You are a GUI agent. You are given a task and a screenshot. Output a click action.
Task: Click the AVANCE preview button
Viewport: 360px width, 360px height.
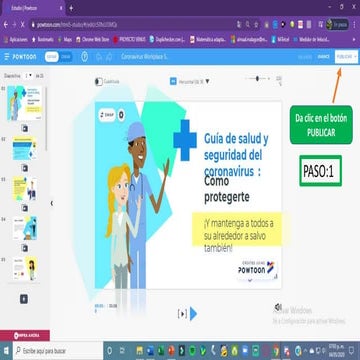pos(323,57)
